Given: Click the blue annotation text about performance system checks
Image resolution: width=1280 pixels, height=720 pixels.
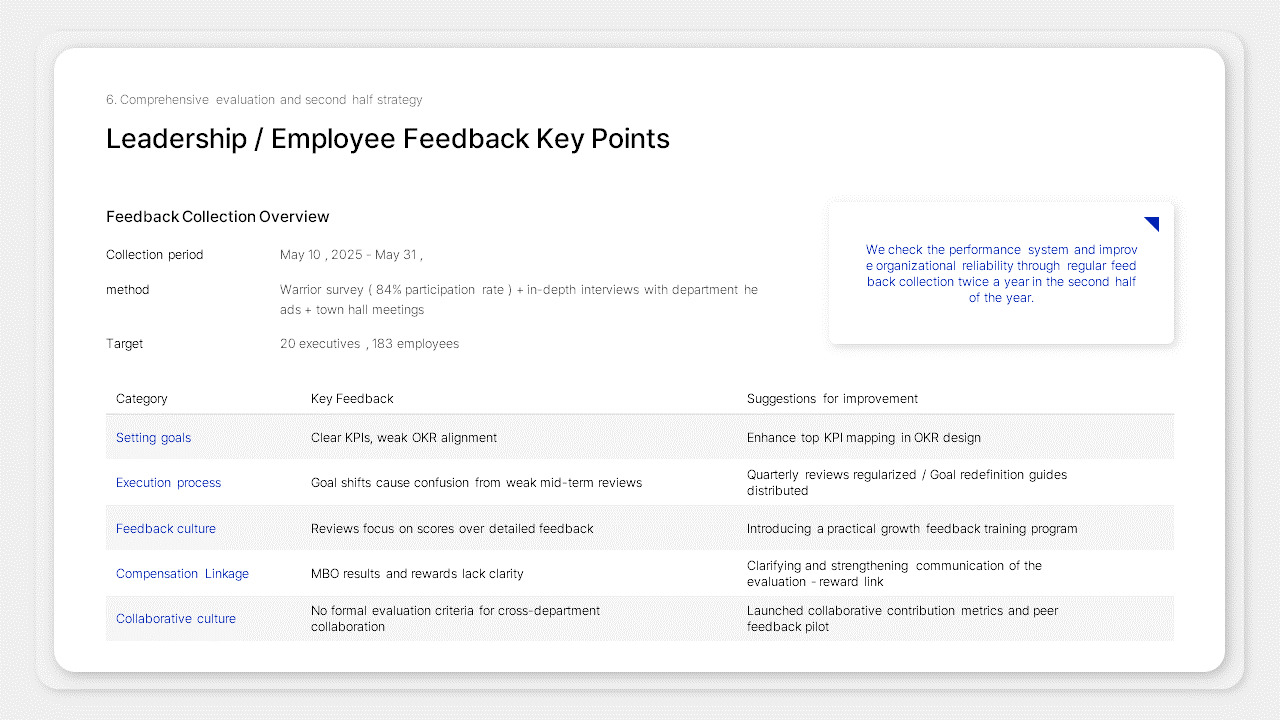Looking at the screenshot, I should (1002, 273).
